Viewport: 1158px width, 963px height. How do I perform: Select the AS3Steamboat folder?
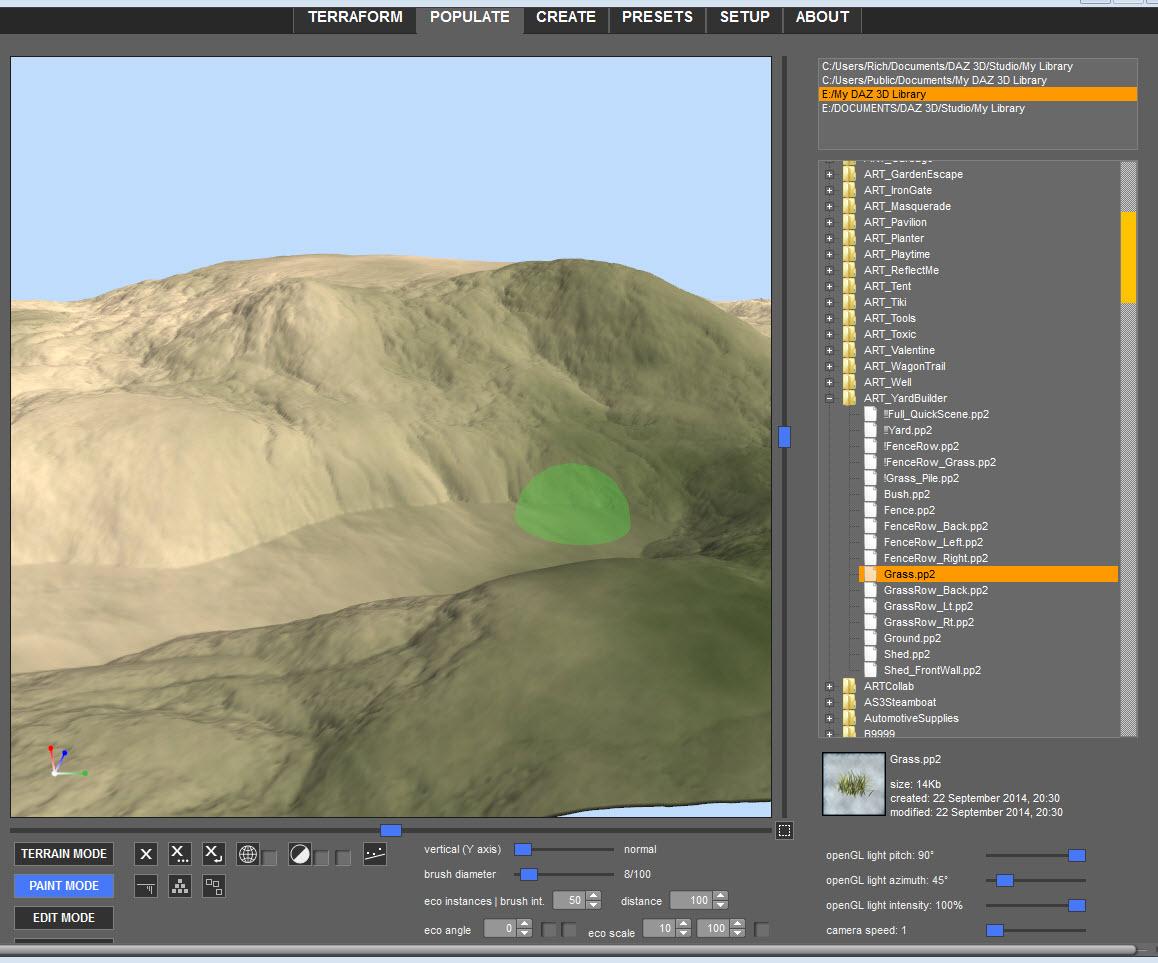900,702
